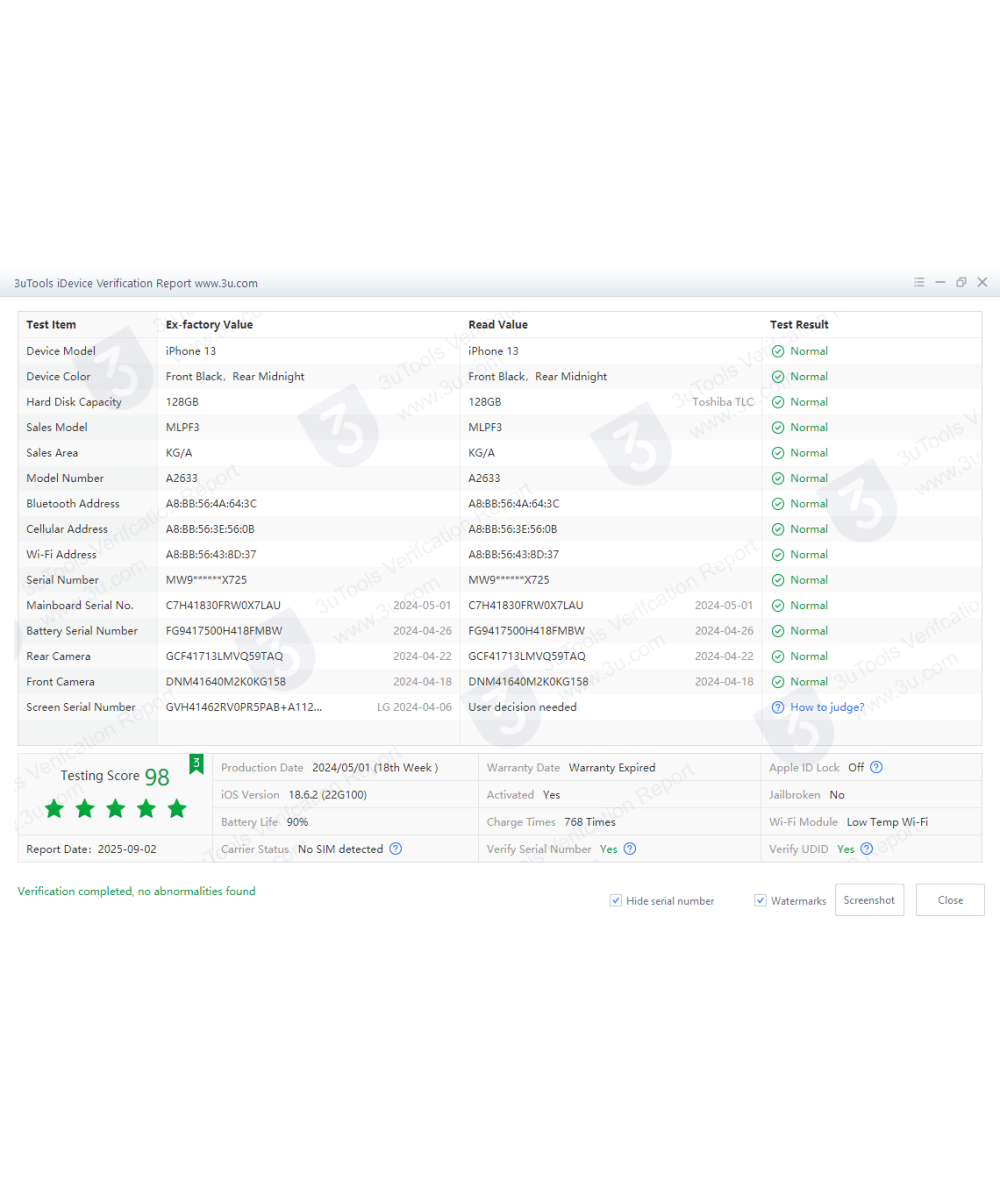Image resolution: width=1000 pixels, height=1200 pixels.
Task: Toggle the Hide serial number checkbox
Action: 615,900
